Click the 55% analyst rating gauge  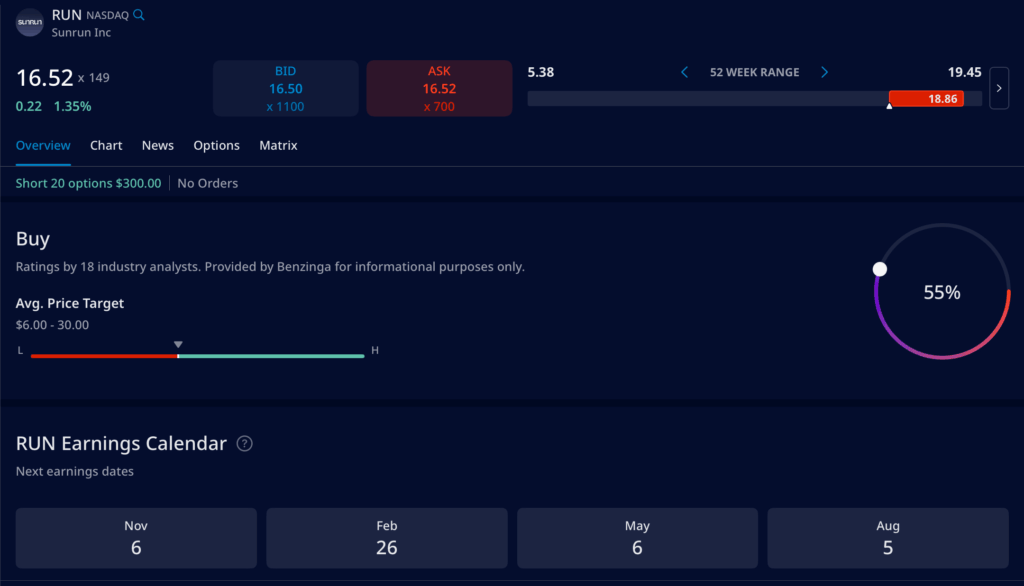[941, 292]
